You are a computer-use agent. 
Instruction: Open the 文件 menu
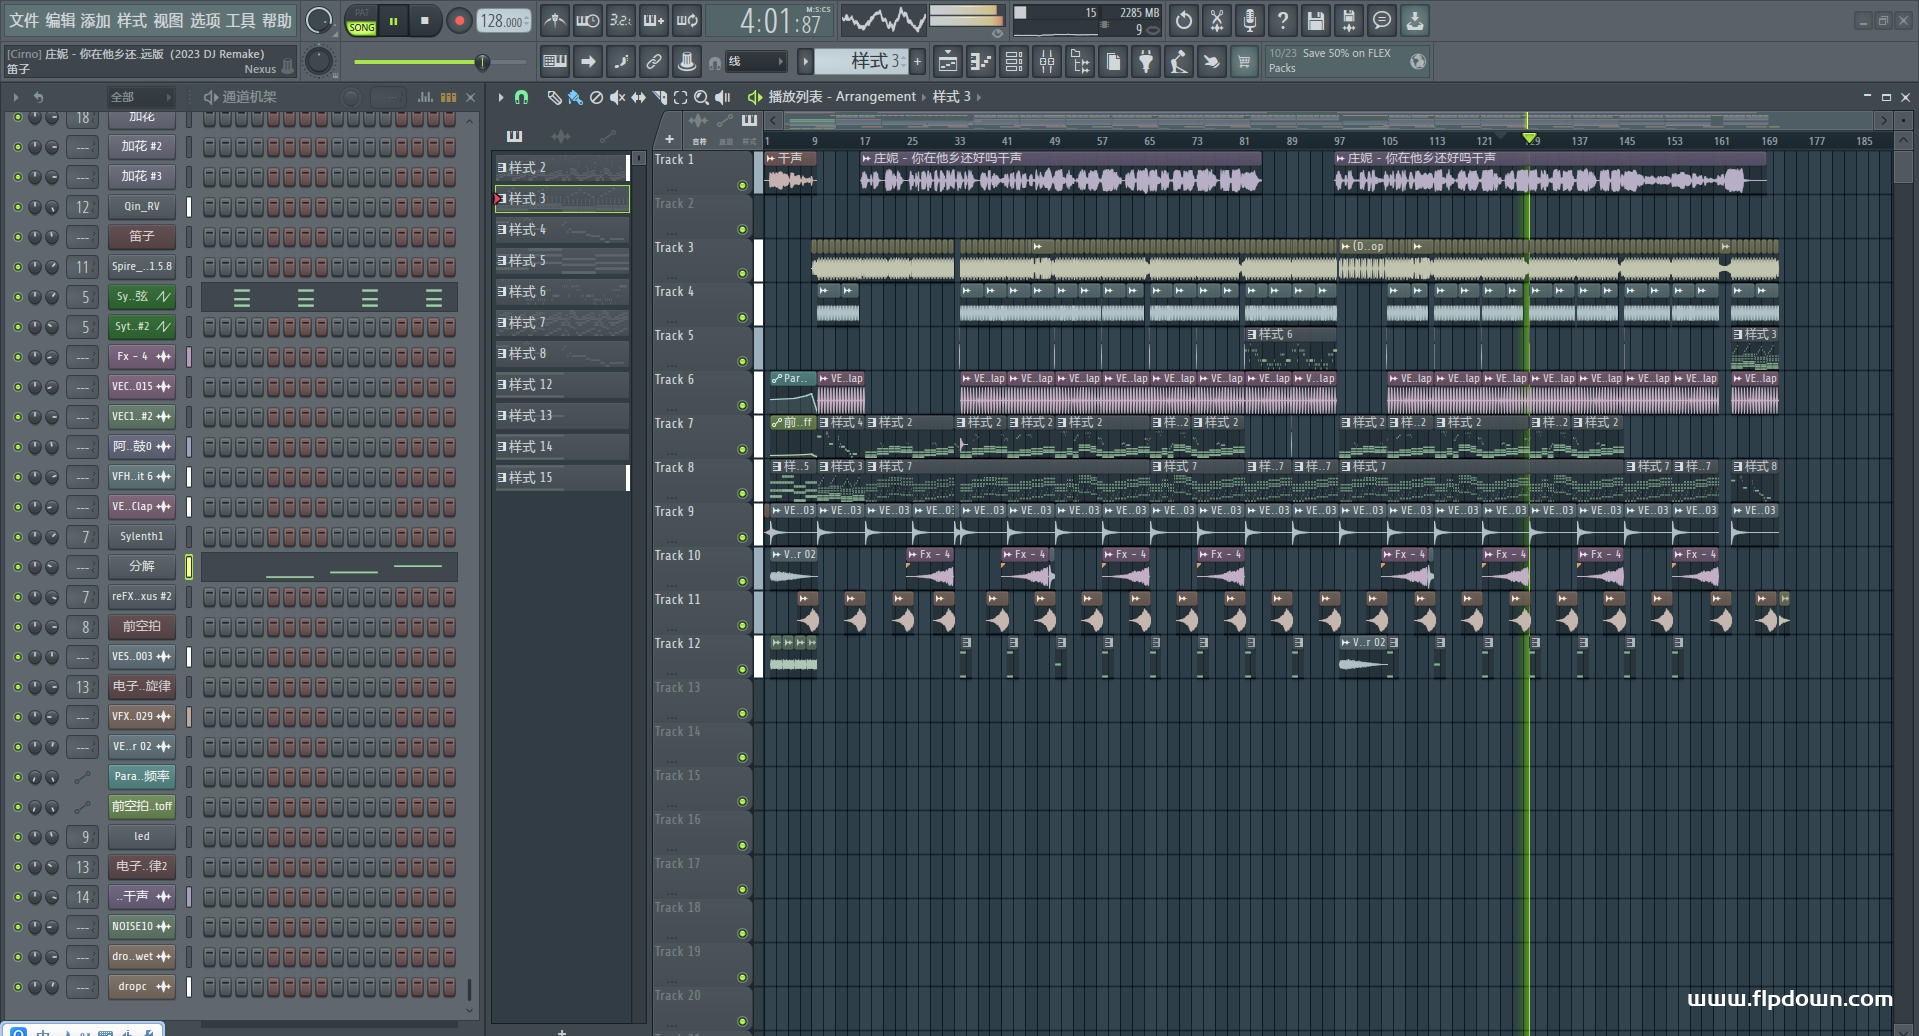click(x=23, y=21)
